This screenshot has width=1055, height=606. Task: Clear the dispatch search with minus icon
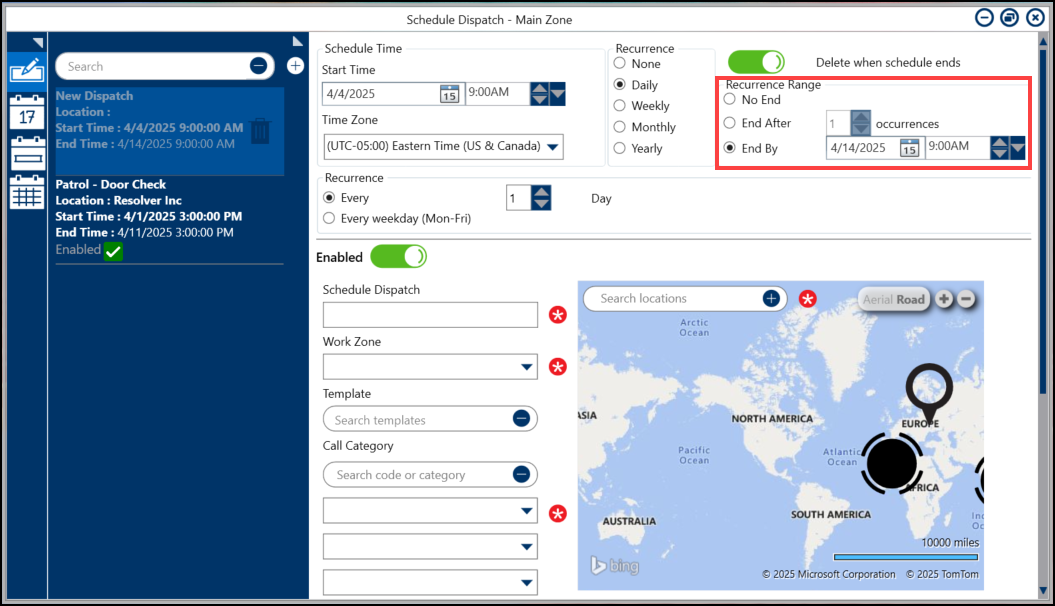tap(258, 66)
